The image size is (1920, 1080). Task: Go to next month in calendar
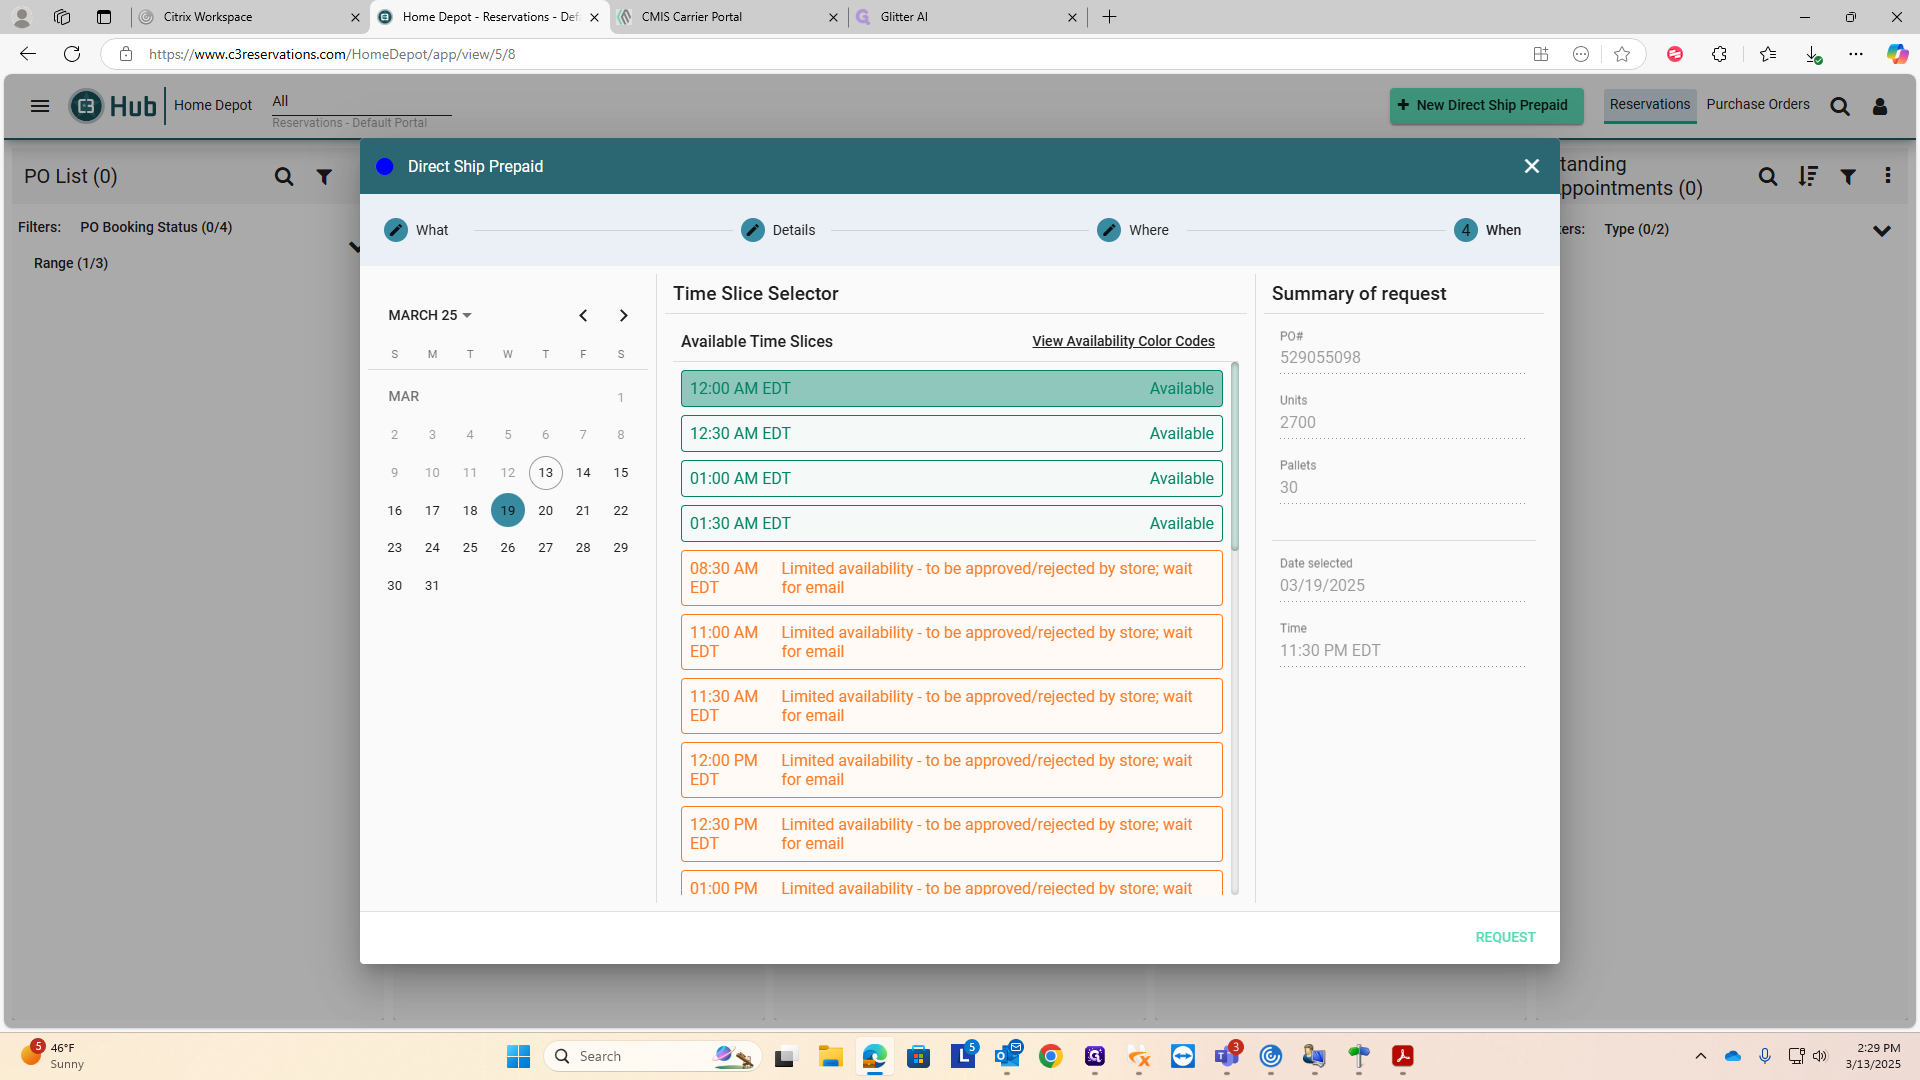(623, 315)
